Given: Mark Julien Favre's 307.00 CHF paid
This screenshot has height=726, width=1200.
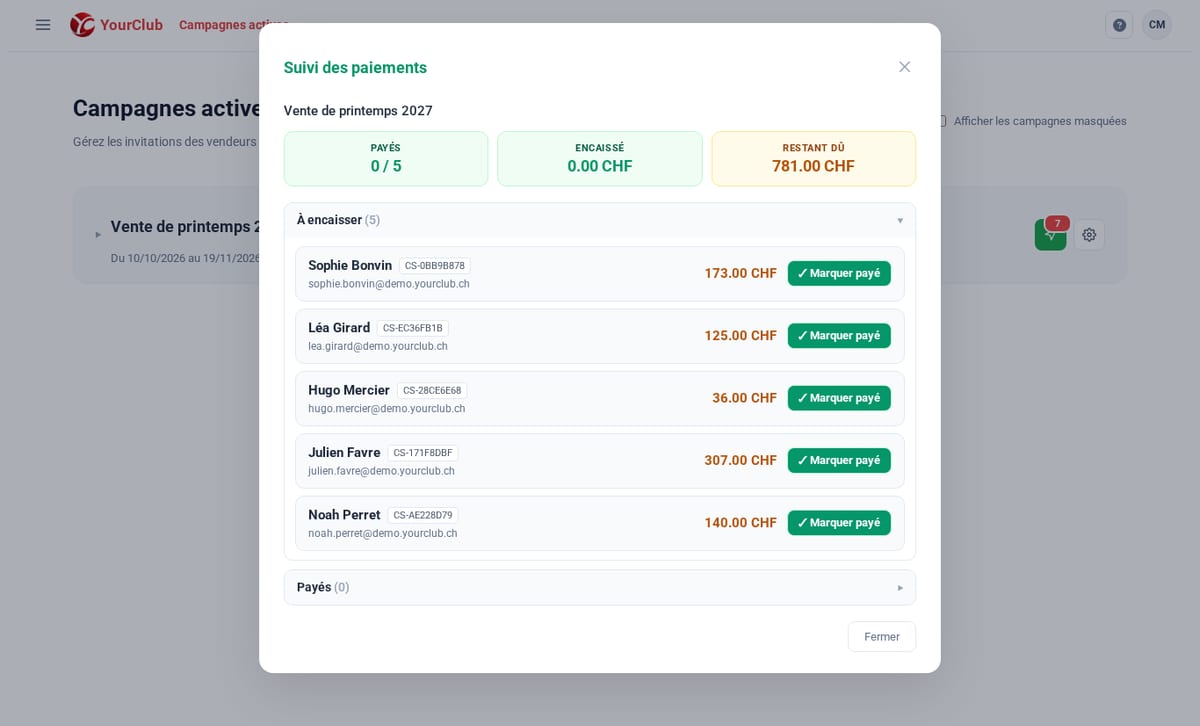Looking at the screenshot, I should click(839, 460).
